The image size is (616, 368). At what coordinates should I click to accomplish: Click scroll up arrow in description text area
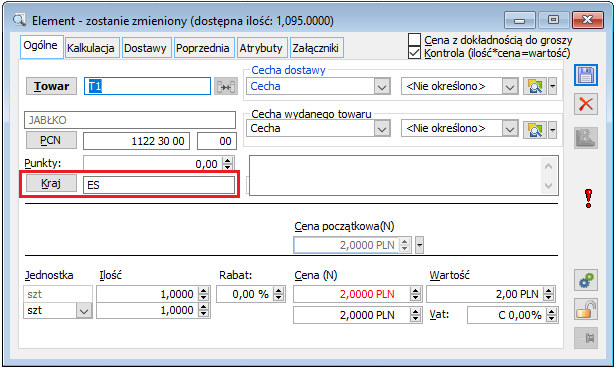548,166
